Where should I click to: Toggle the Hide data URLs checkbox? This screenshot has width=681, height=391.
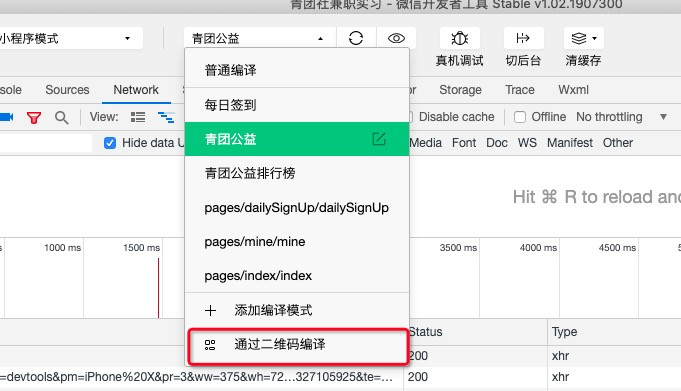110,143
